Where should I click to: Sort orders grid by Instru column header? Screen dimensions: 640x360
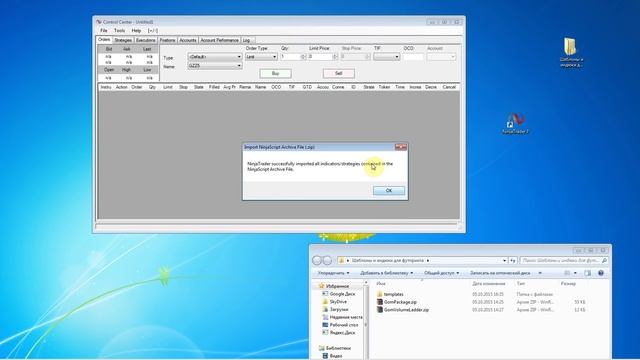106,87
